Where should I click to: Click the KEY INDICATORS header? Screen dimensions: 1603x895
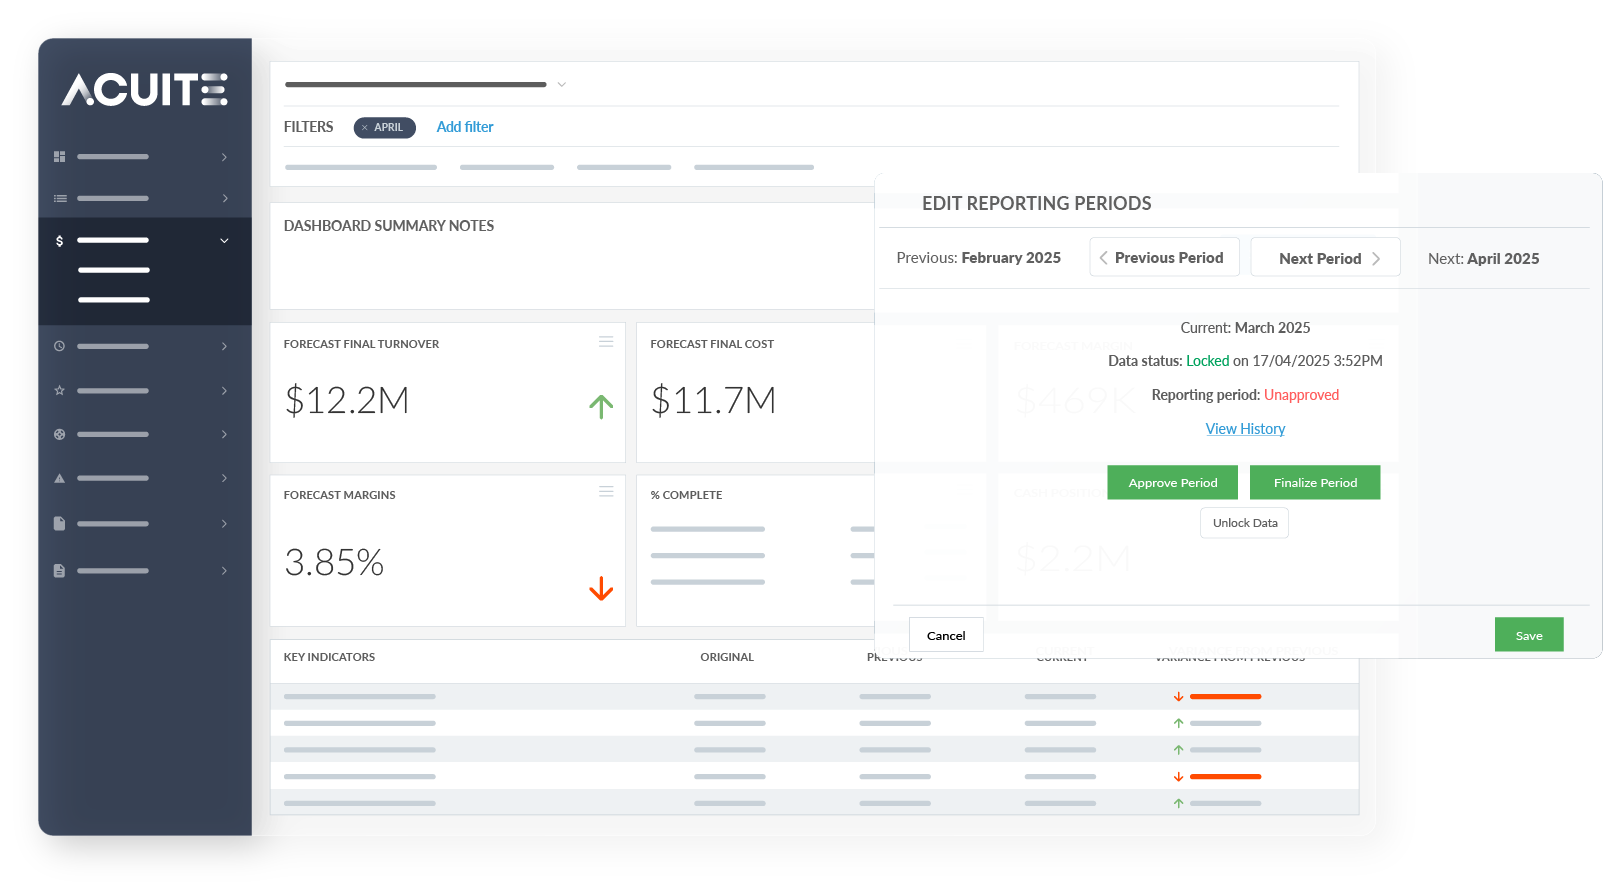click(329, 657)
